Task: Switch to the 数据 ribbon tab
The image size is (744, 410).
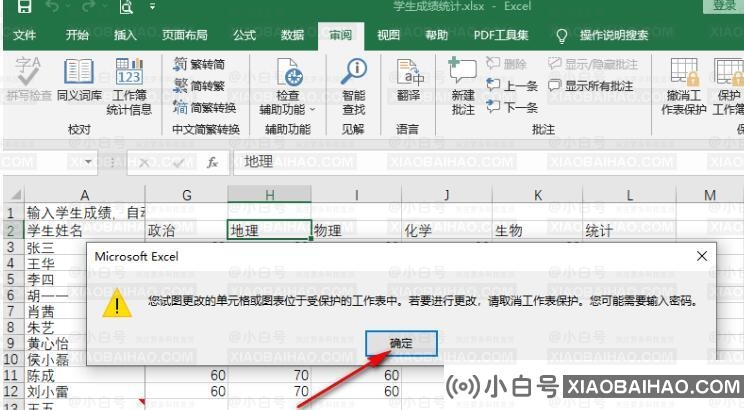Action: (292, 35)
